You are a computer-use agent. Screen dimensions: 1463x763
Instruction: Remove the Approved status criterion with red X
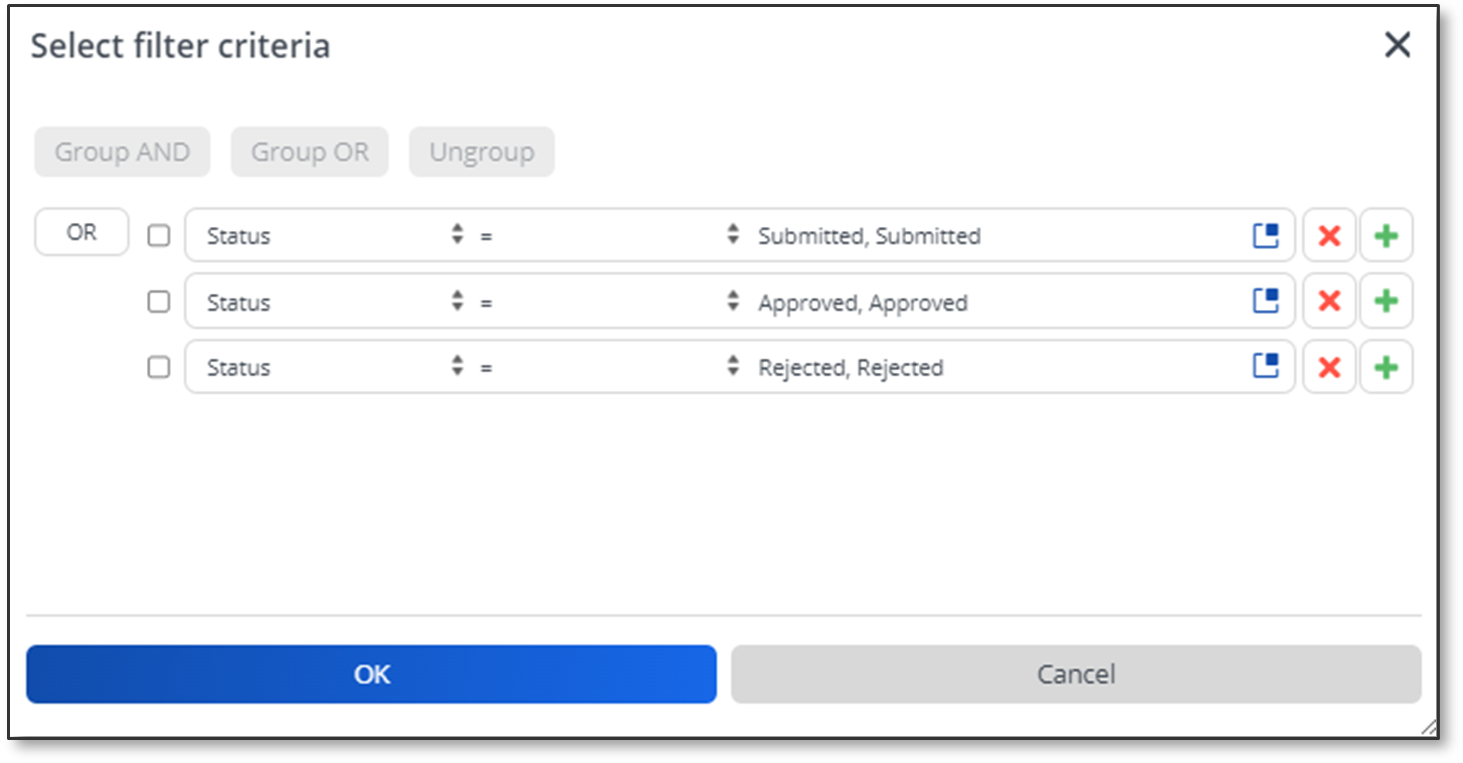pyautogui.click(x=1329, y=301)
